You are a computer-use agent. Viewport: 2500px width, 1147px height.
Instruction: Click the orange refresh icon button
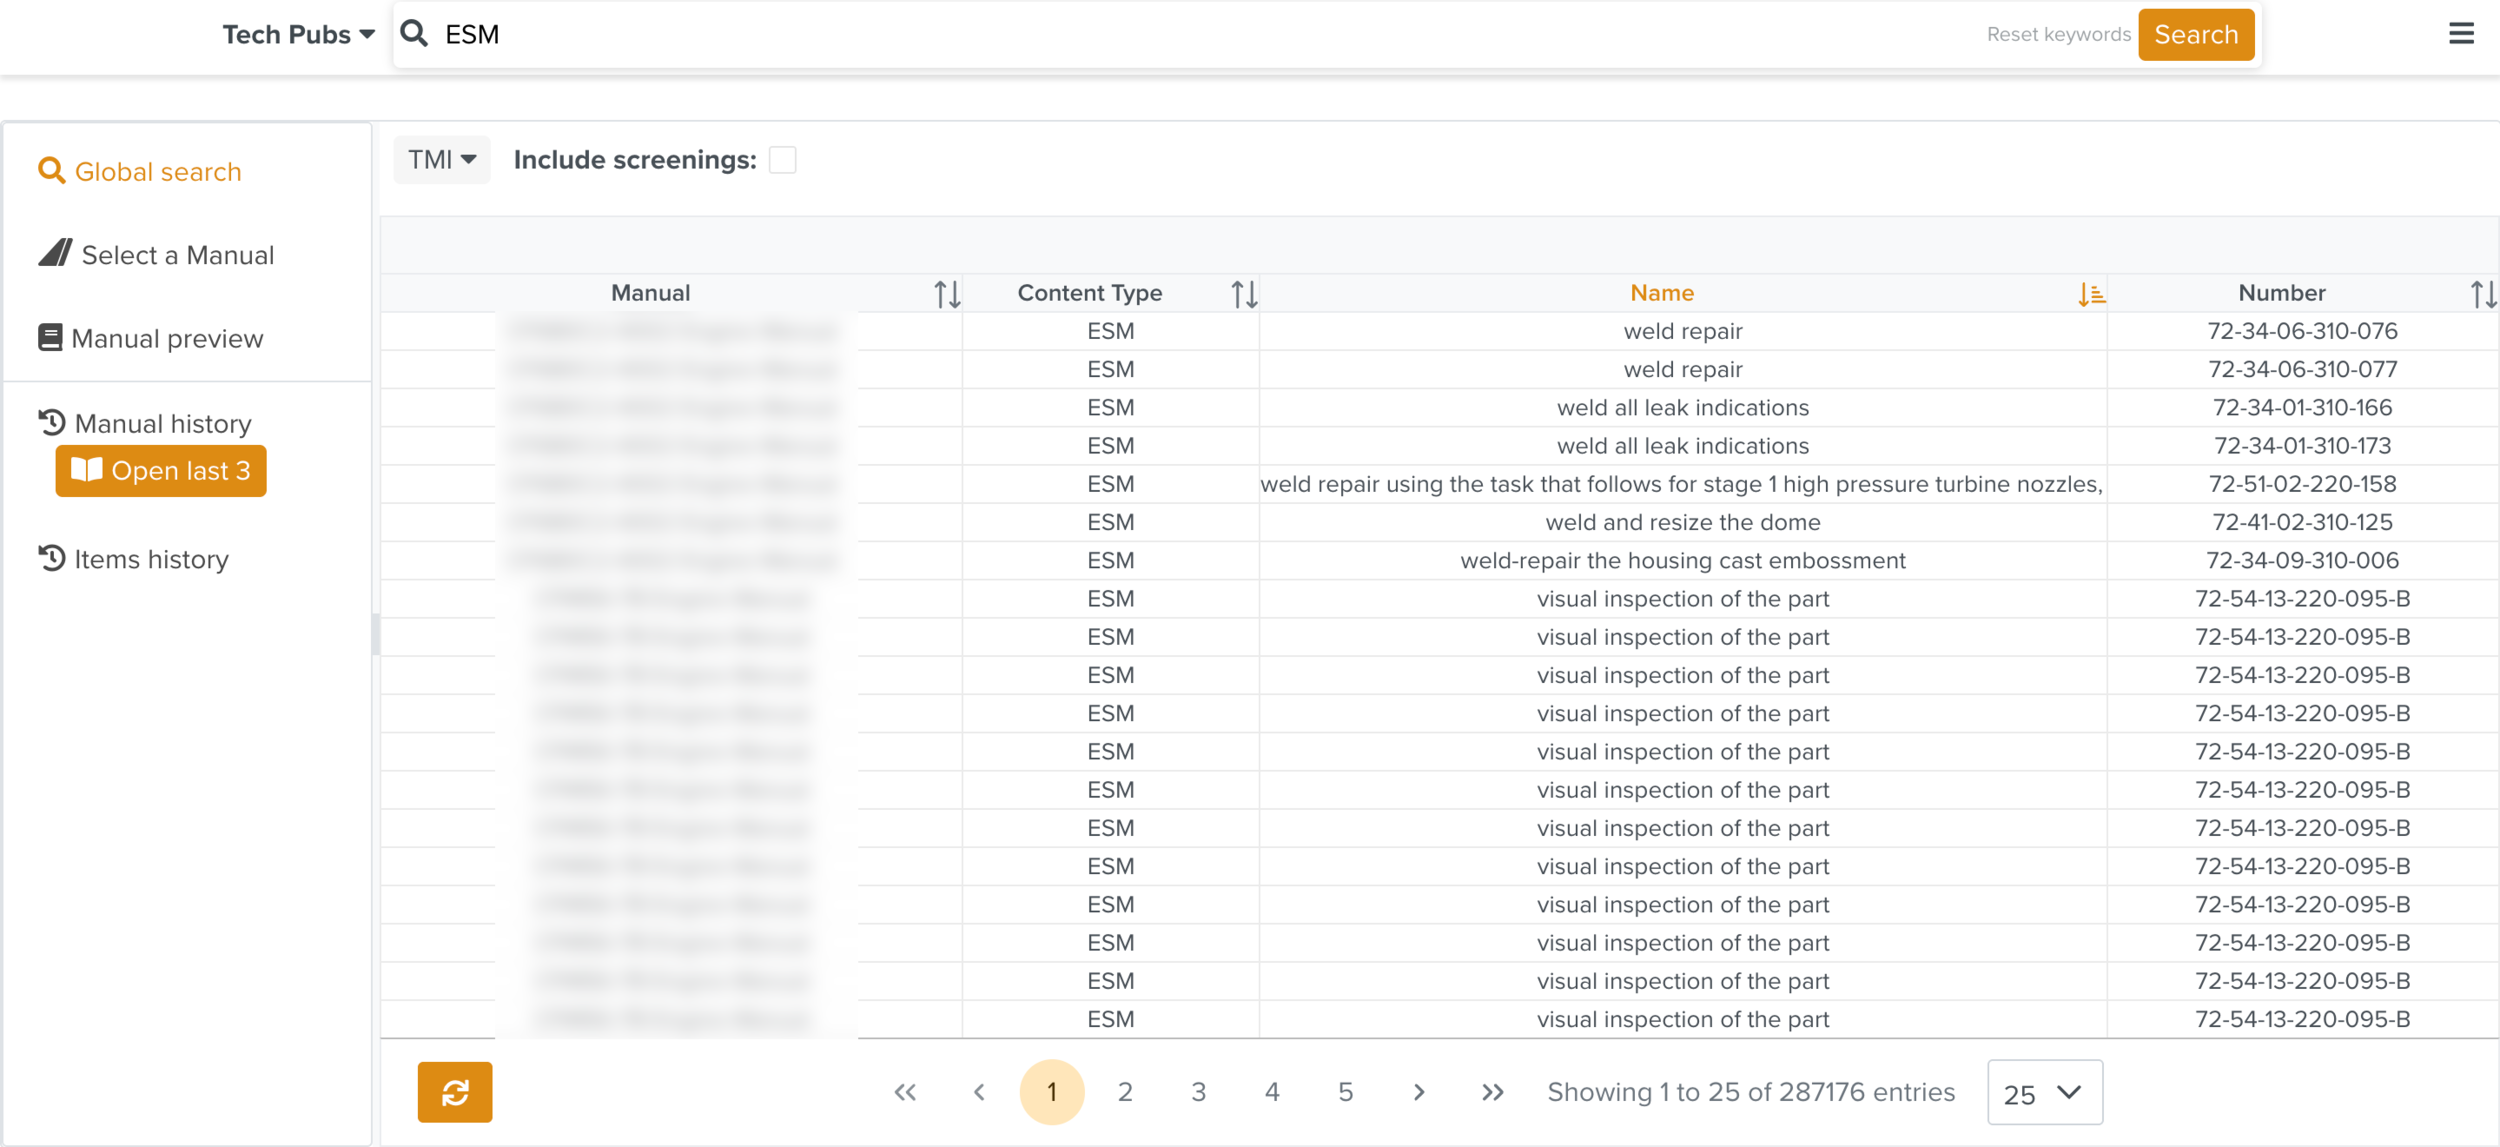[x=455, y=1091]
